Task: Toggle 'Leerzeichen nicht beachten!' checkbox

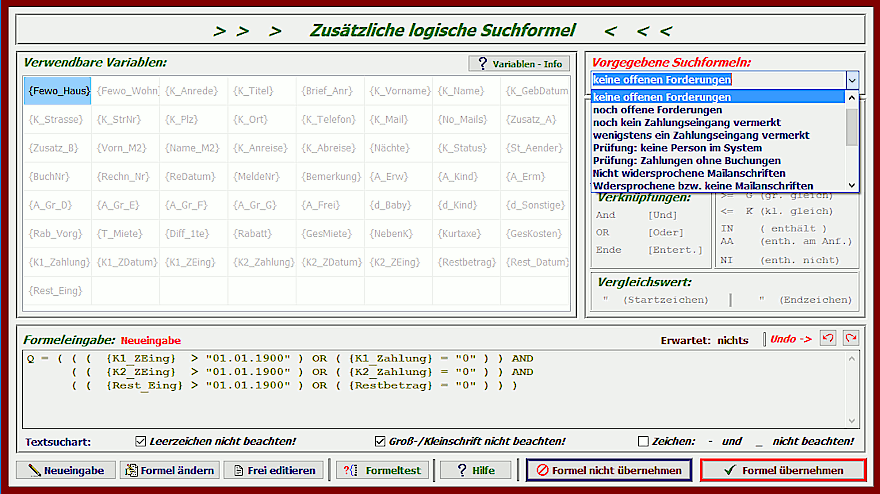Action: pyautogui.click(x=141, y=441)
